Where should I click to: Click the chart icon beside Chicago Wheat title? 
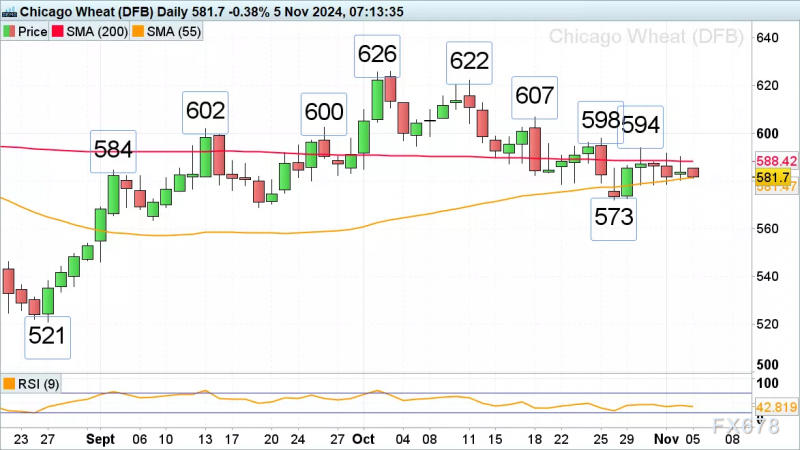coord(9,11)
